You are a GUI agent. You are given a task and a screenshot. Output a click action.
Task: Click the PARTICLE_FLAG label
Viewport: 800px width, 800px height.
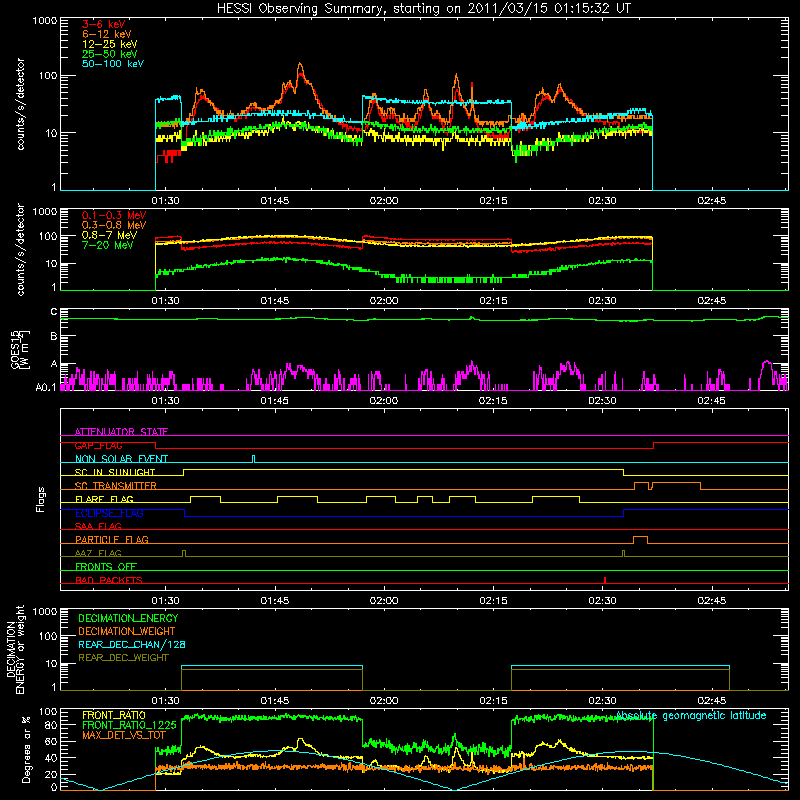click(112, 539)
